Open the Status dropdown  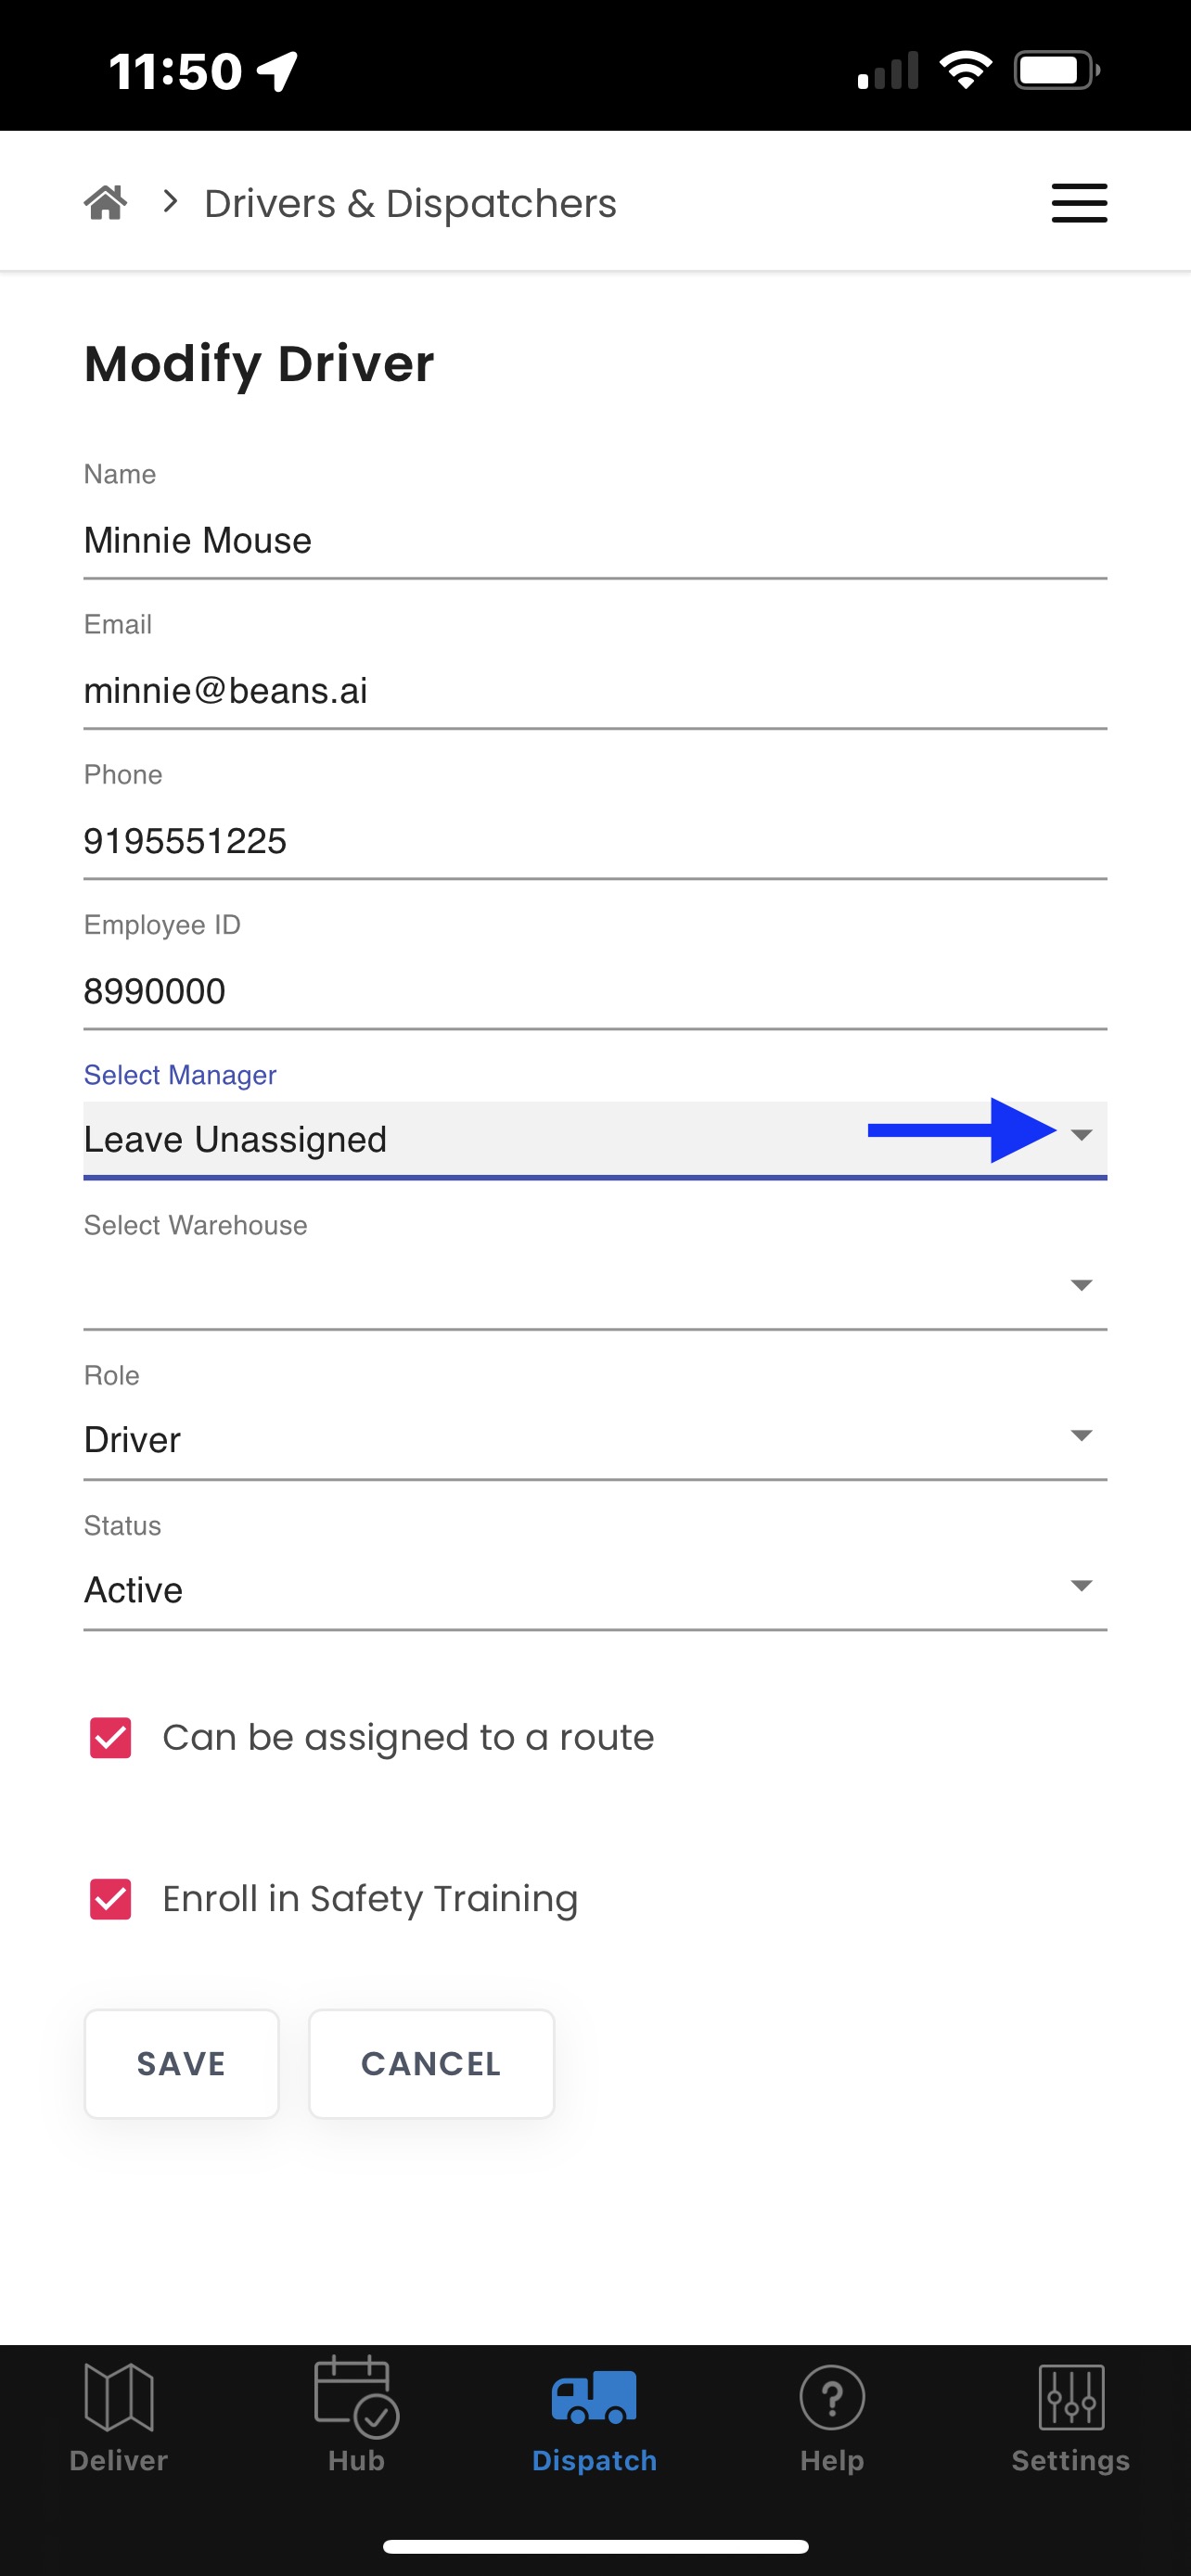tap(1081, 1586)
